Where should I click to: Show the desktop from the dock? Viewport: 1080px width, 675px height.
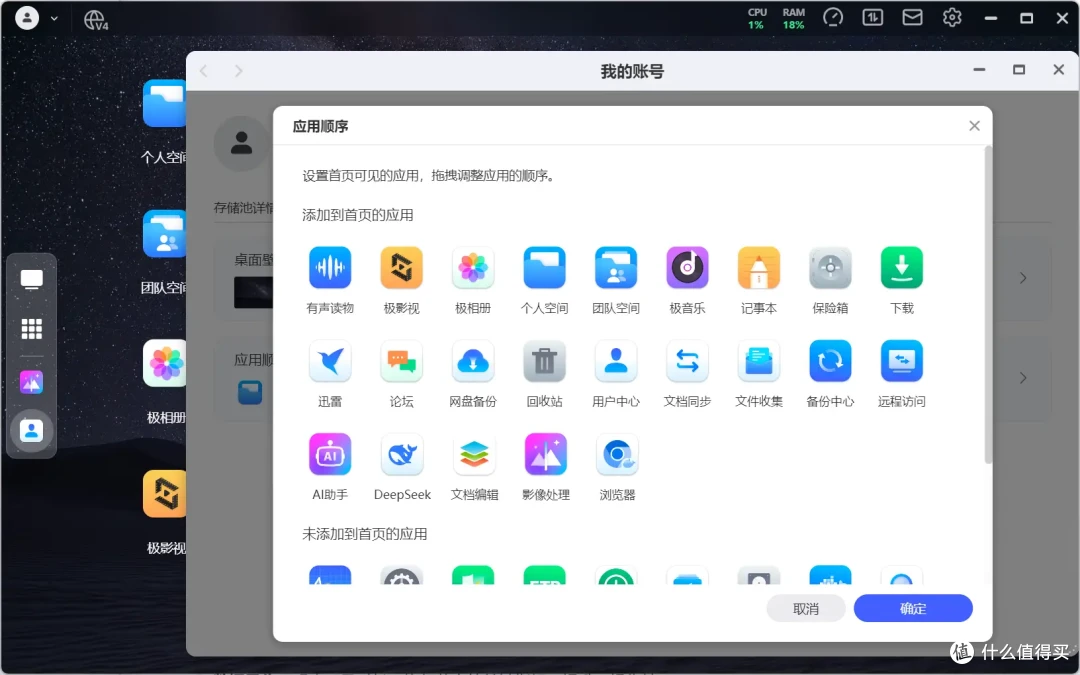pyautogui.click(x=31, y=280)
